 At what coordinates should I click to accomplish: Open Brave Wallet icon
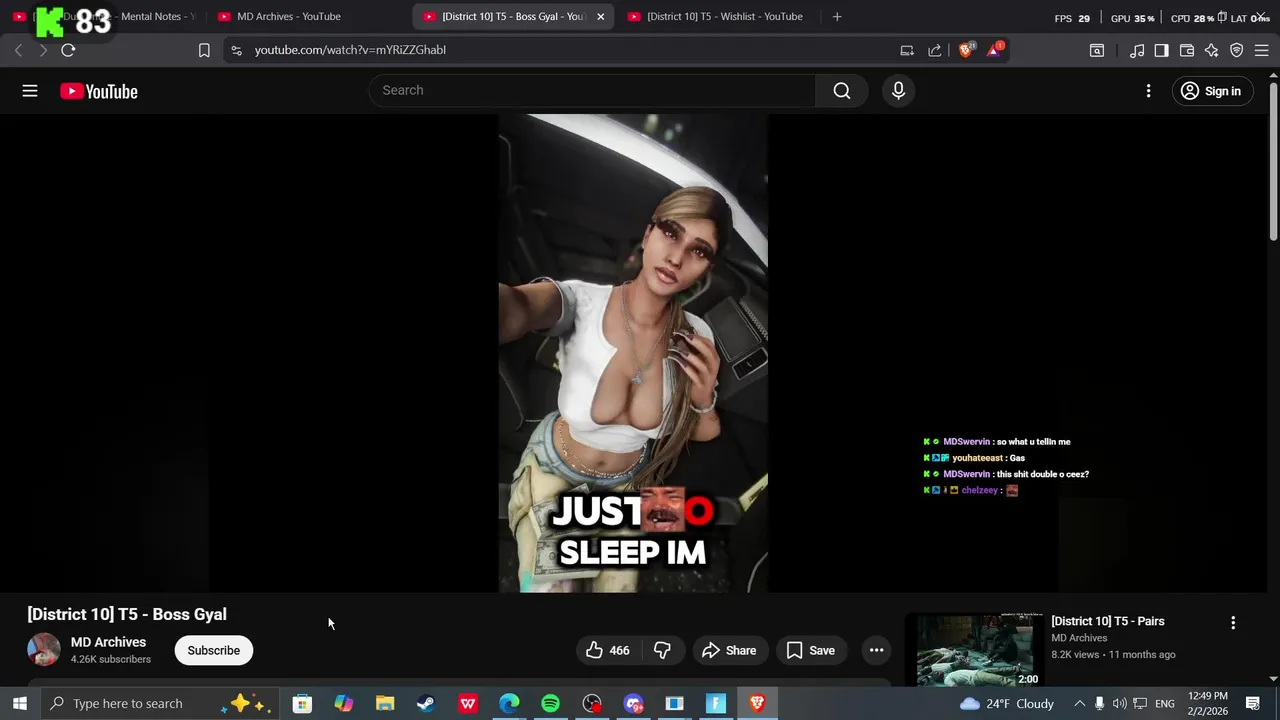point(1187,50)
